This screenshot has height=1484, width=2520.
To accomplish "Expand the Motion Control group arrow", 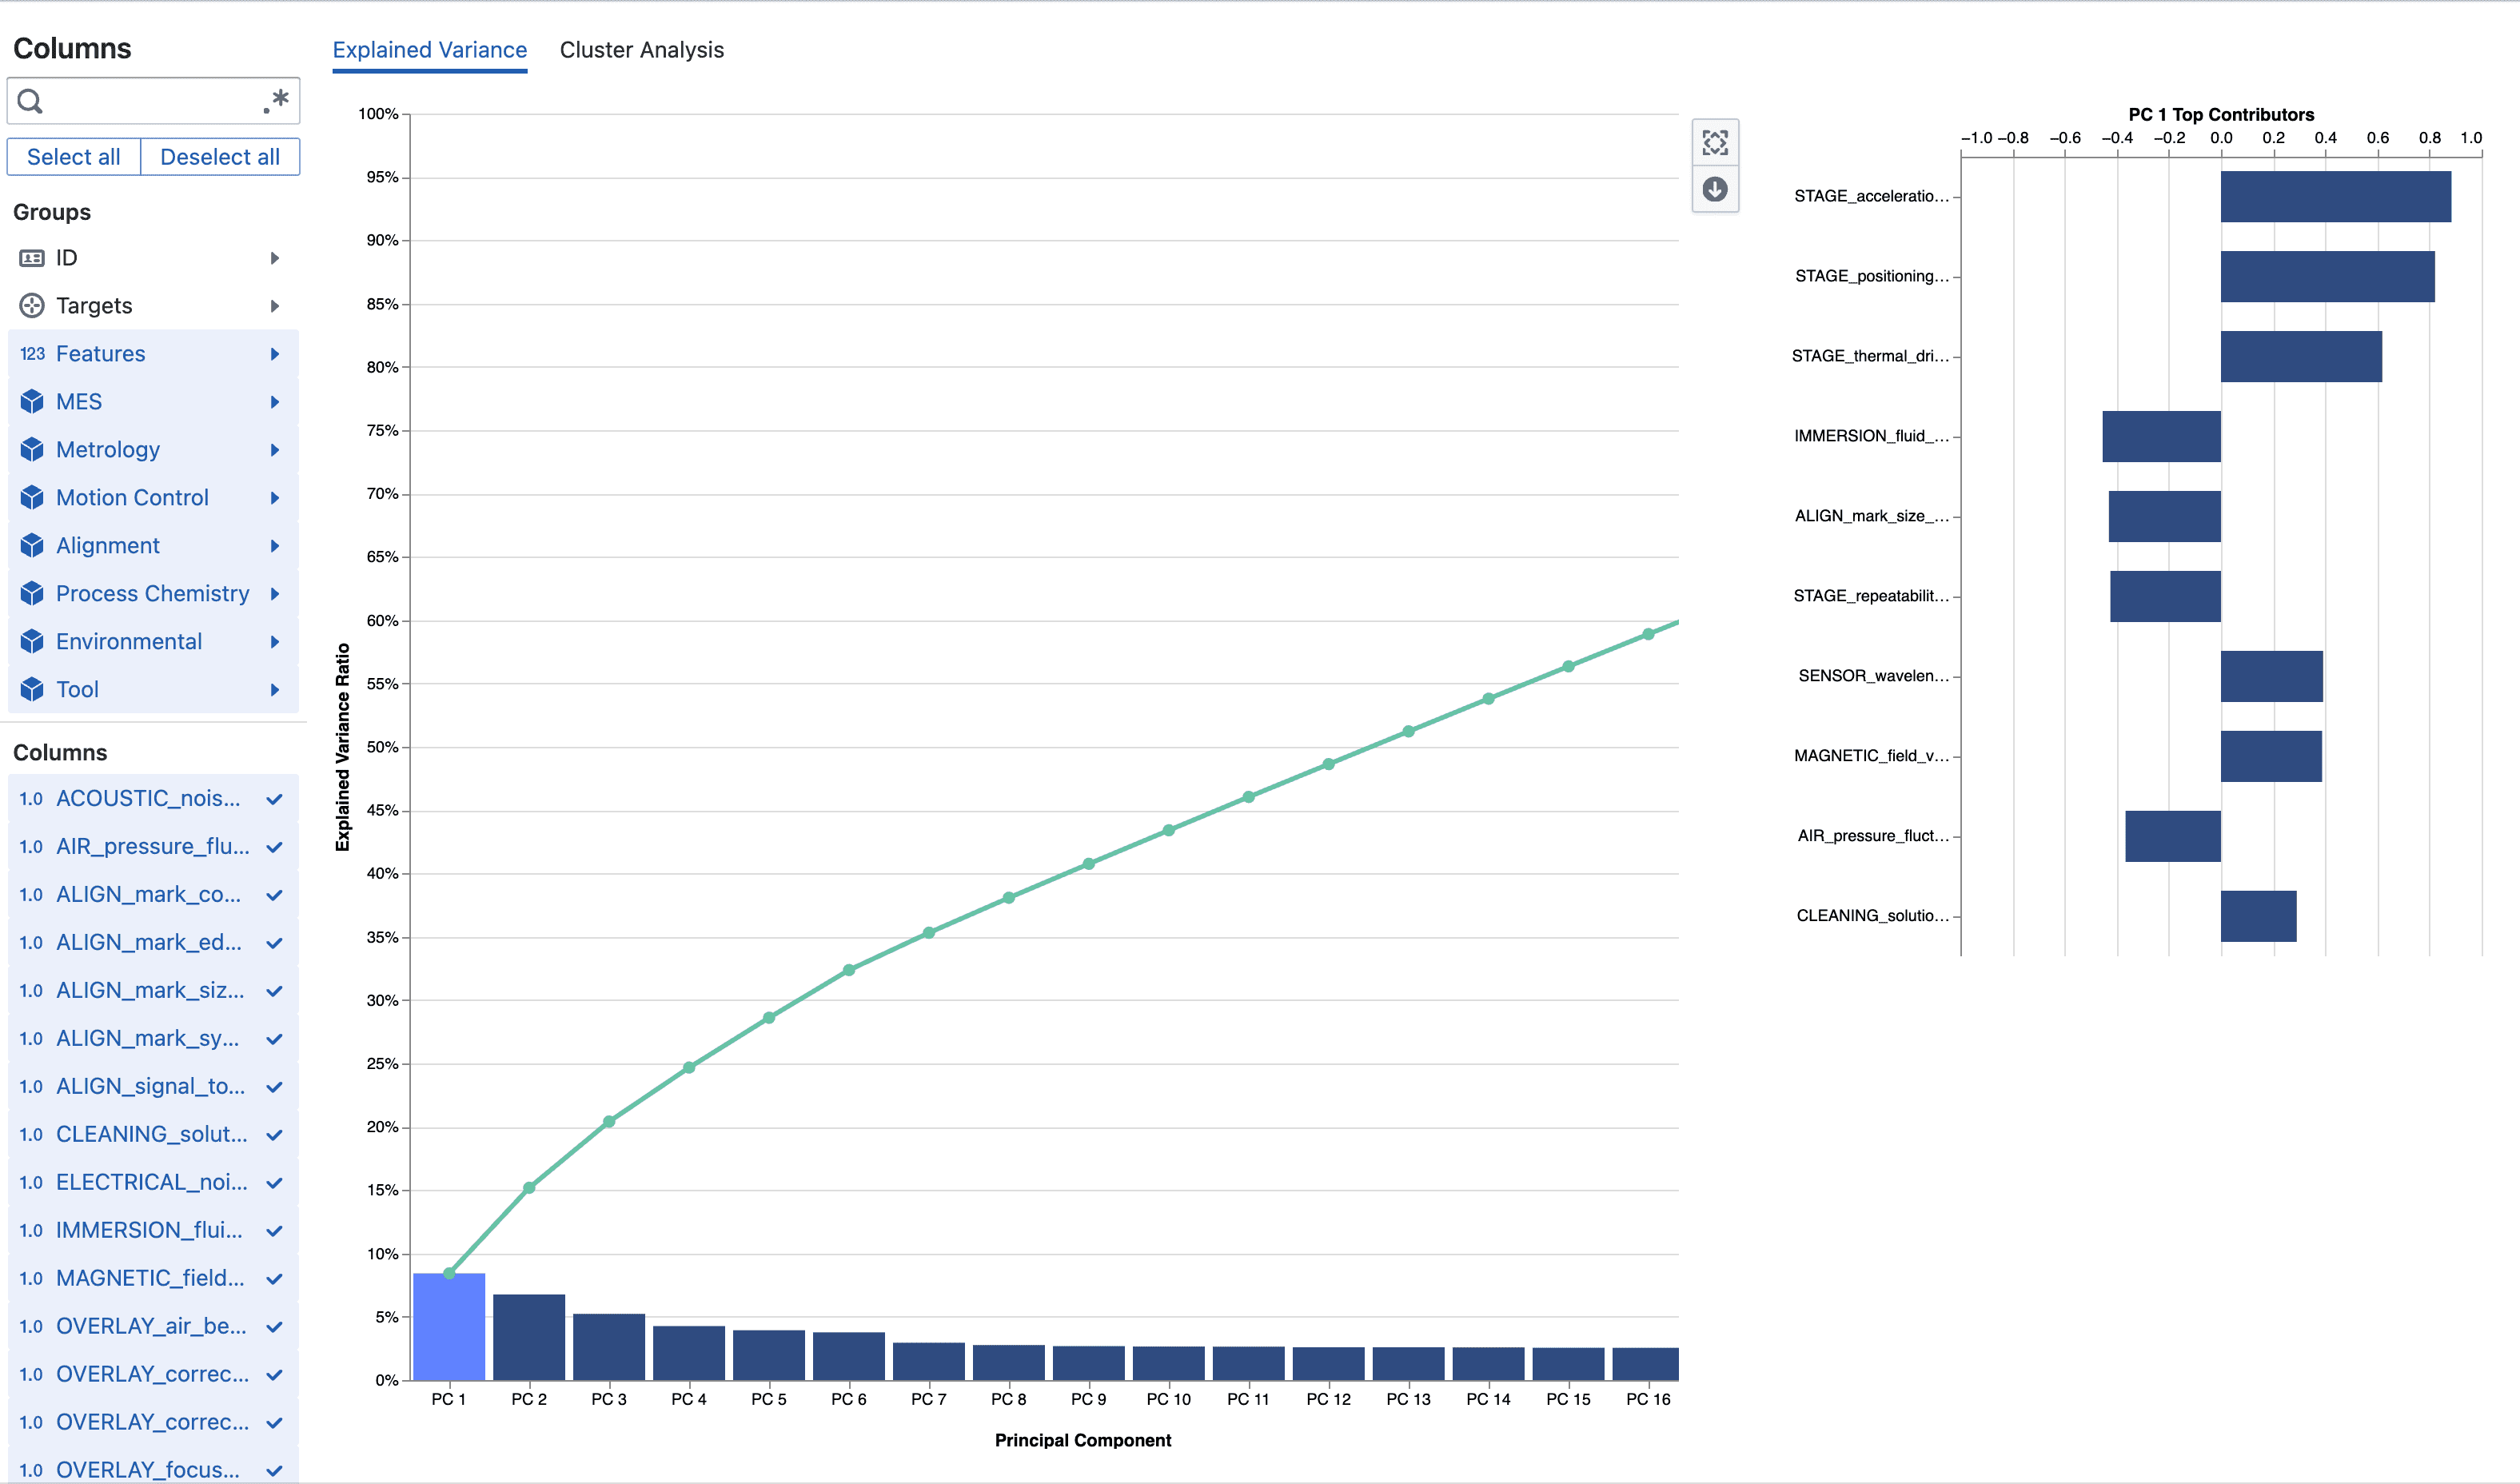I will (x=275, y=498).
